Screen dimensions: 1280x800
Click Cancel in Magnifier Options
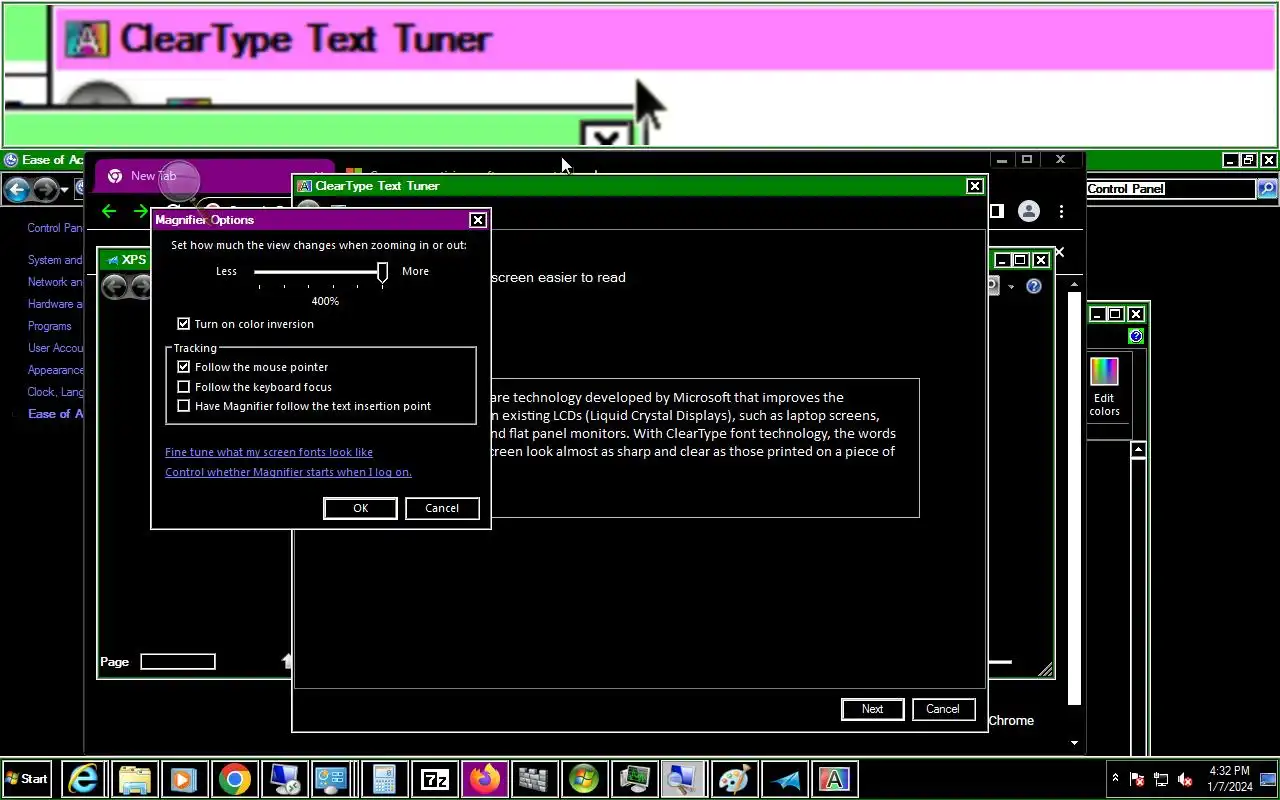[442, 508]
